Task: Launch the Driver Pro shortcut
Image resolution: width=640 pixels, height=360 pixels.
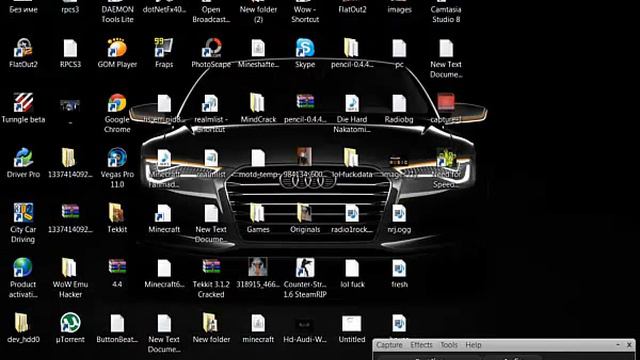Action: (23, 158)
